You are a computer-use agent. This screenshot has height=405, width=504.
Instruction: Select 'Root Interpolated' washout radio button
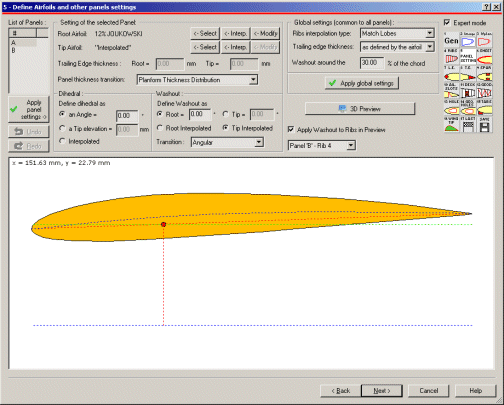click(x=160, y=128)
